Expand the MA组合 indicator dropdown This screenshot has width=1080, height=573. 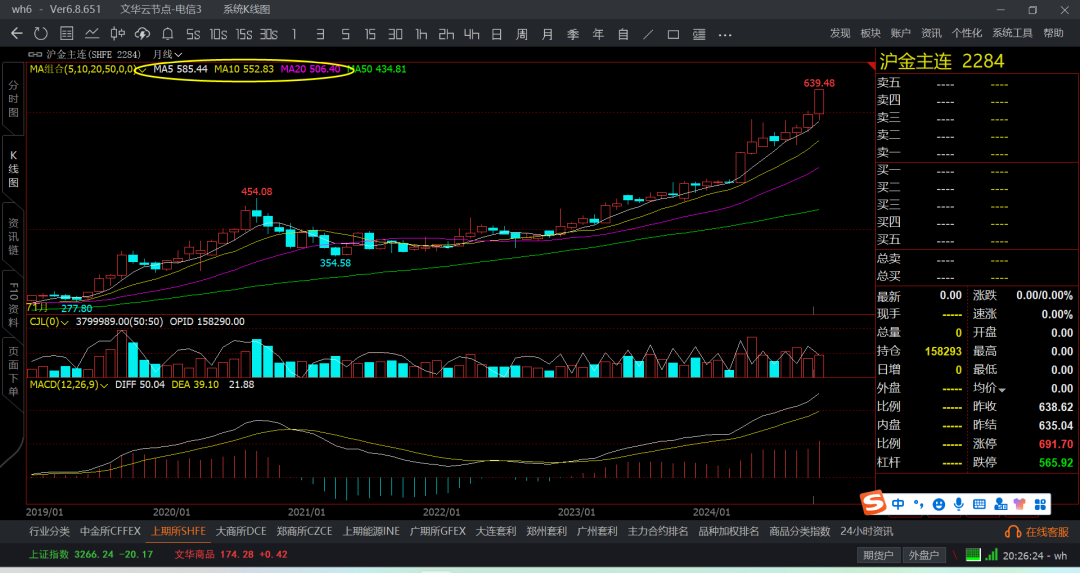[x=142, y=70]
